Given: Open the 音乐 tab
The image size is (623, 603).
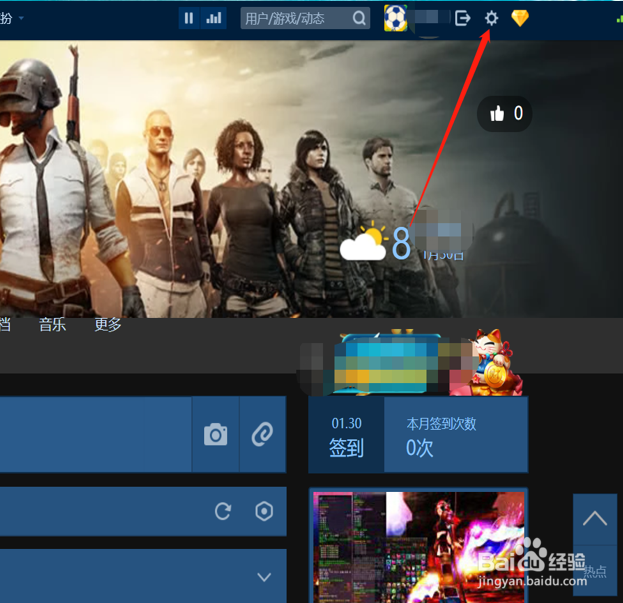Looking at the screenshot, I should tap(52, 325).
